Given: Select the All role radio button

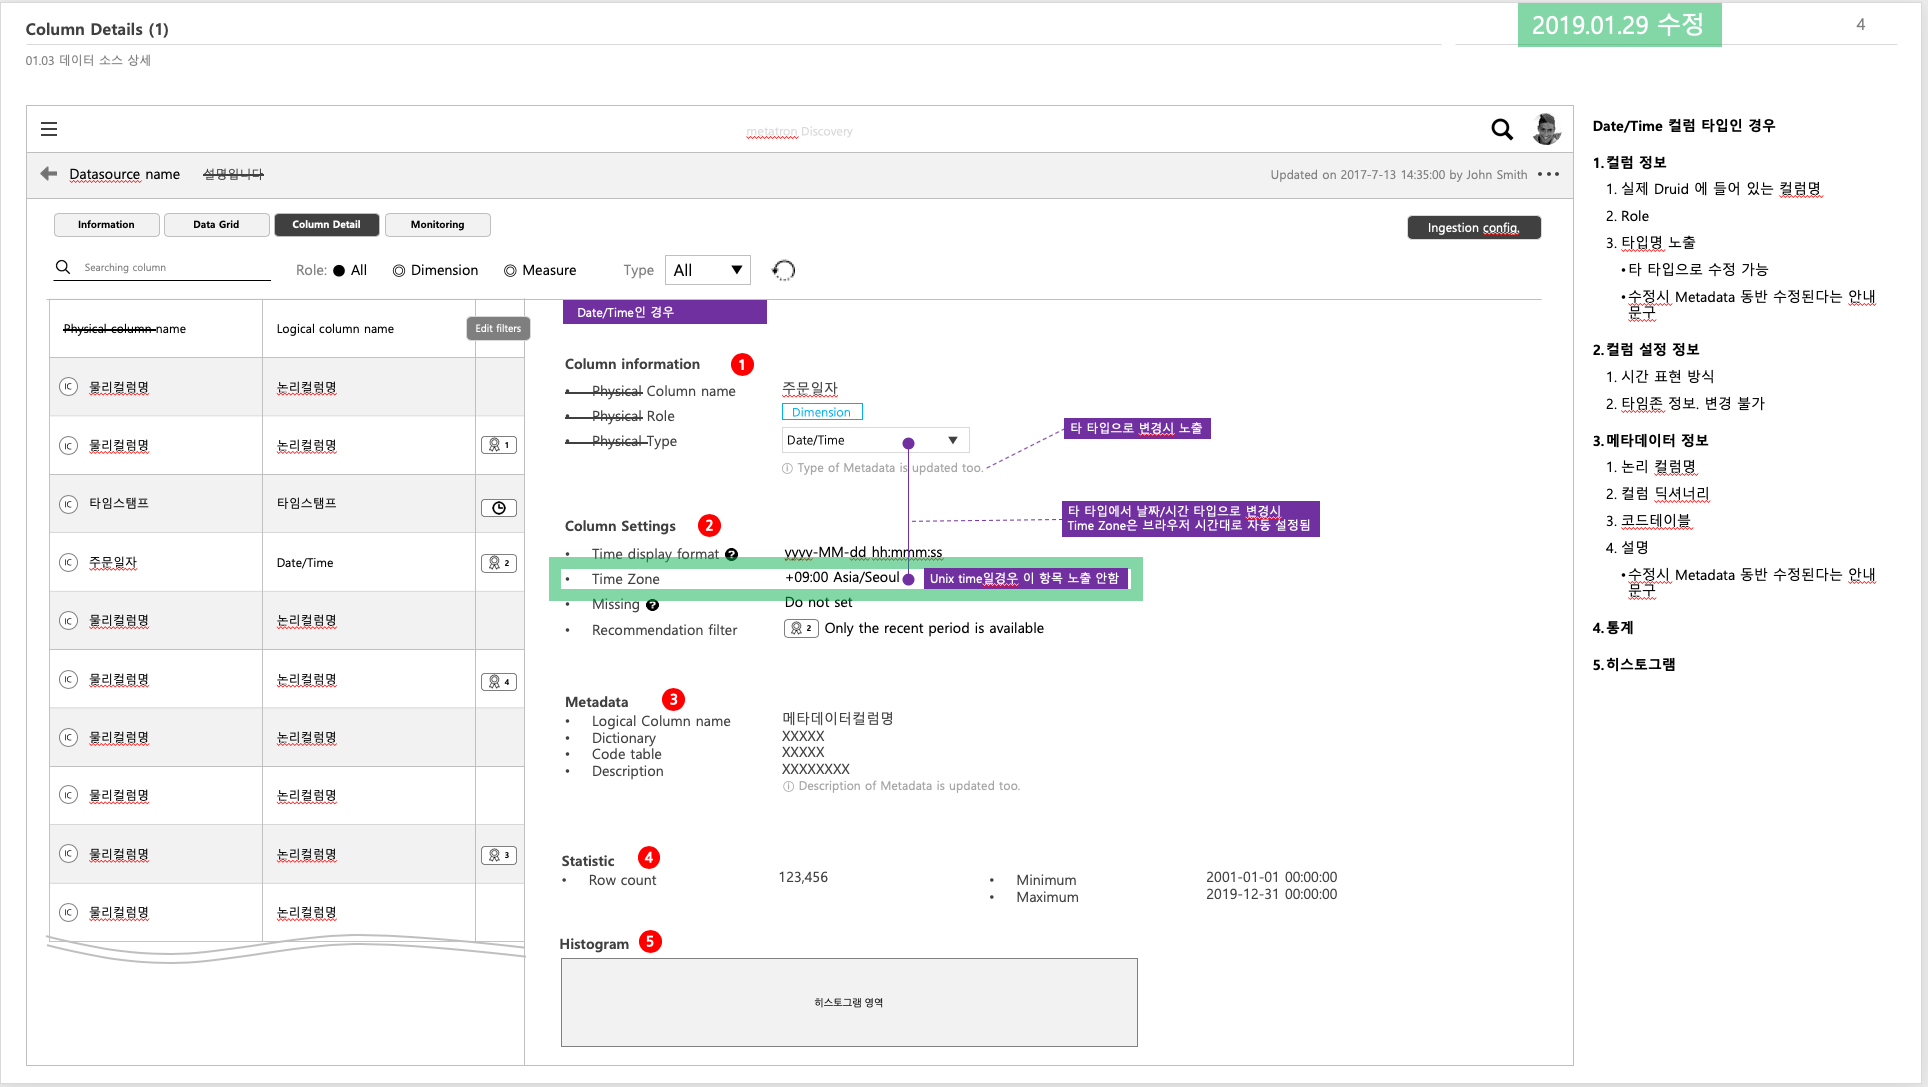Looking at the screenshot, I should point(339,270).
